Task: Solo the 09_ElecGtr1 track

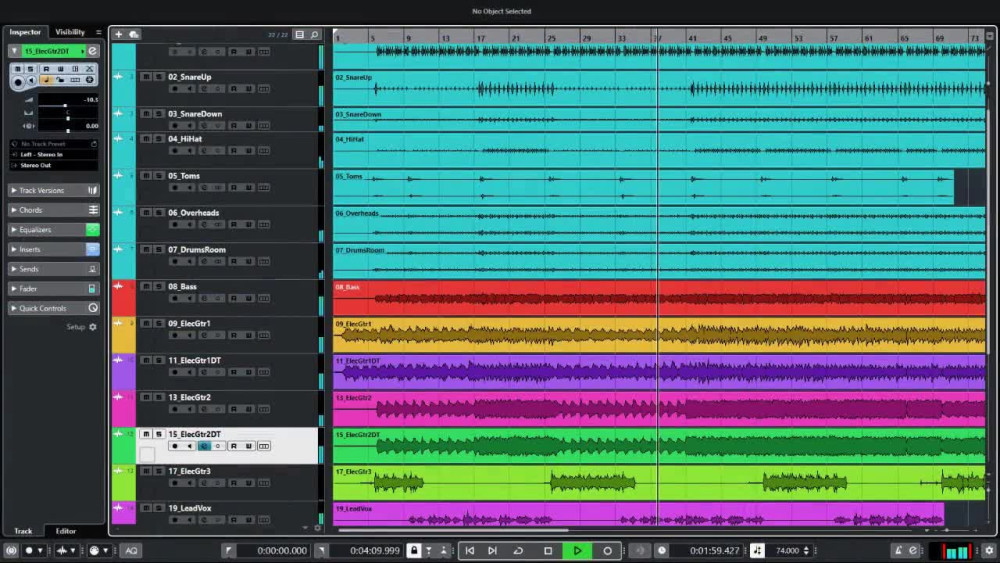Action: [159, 323]
